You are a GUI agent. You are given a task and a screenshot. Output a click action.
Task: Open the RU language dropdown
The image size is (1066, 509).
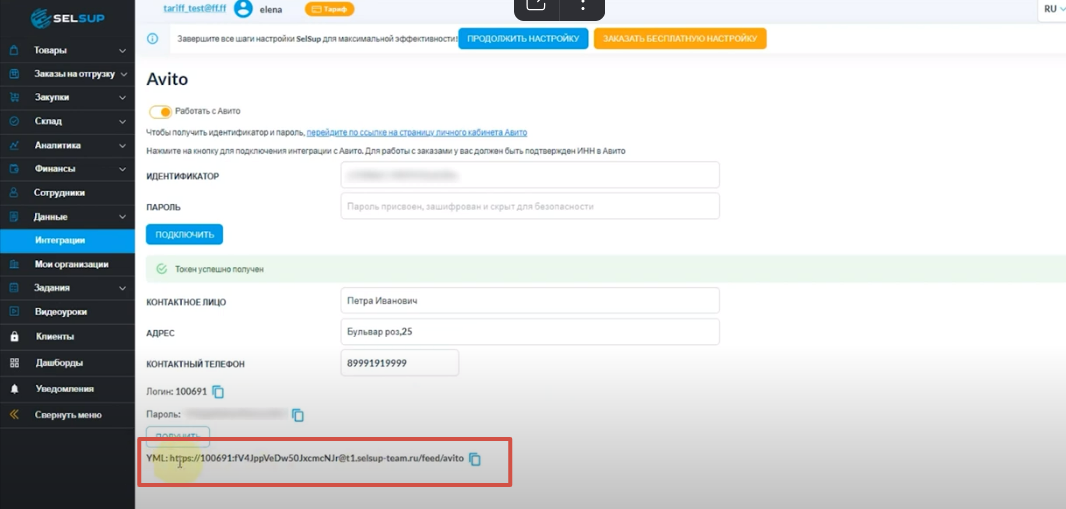tap(1051, 9)
